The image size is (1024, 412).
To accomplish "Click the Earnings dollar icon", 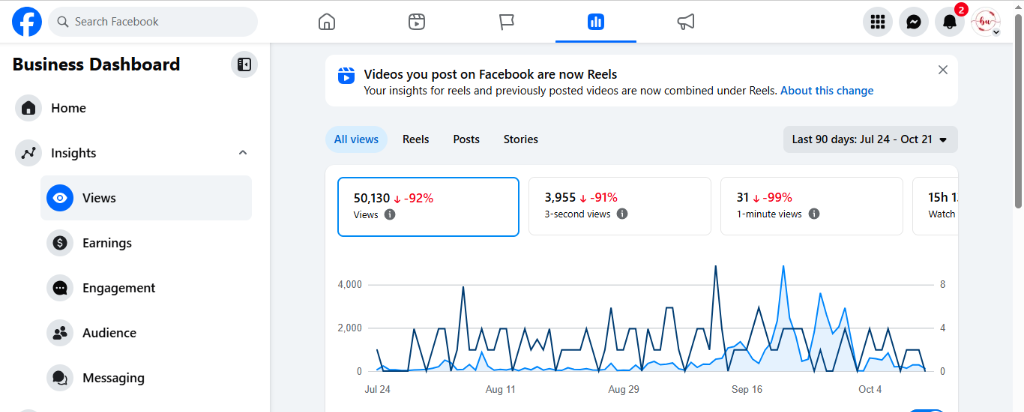I will click(60, 243).
